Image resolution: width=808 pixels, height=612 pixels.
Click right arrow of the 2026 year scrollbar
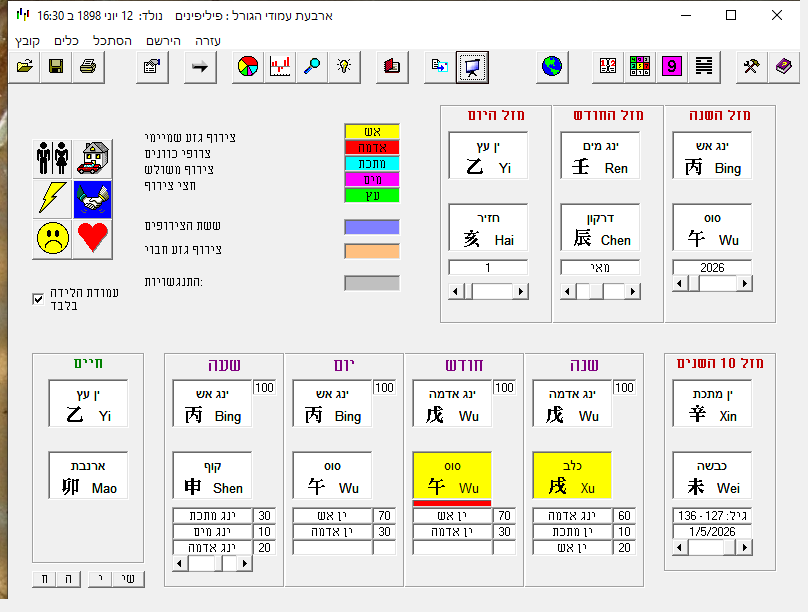click(x=745, y=284)
